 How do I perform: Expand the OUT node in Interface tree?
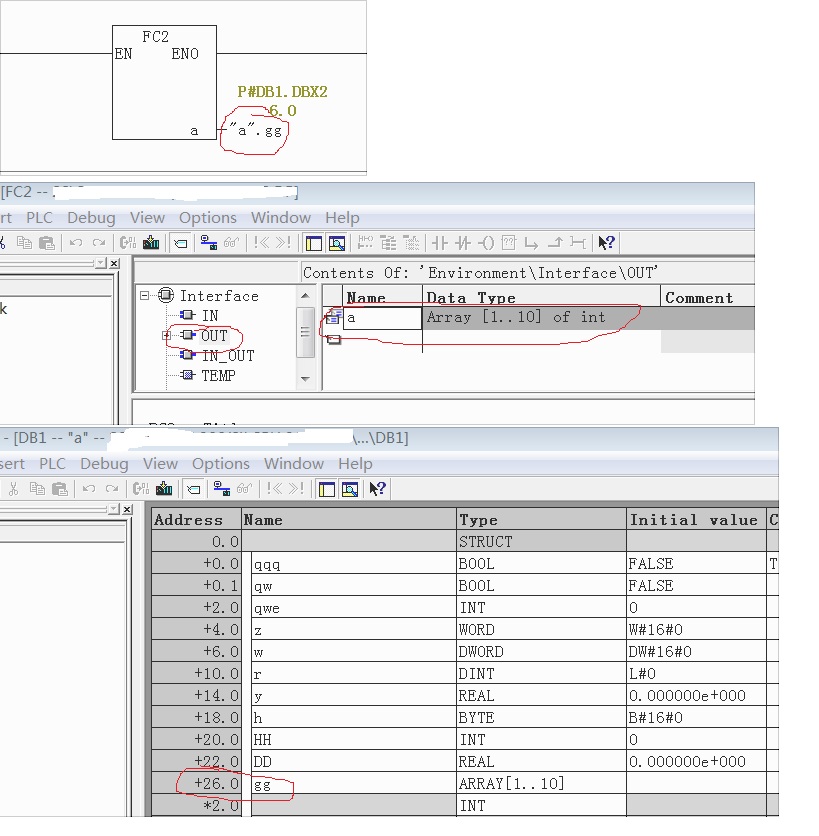(166, 335)
